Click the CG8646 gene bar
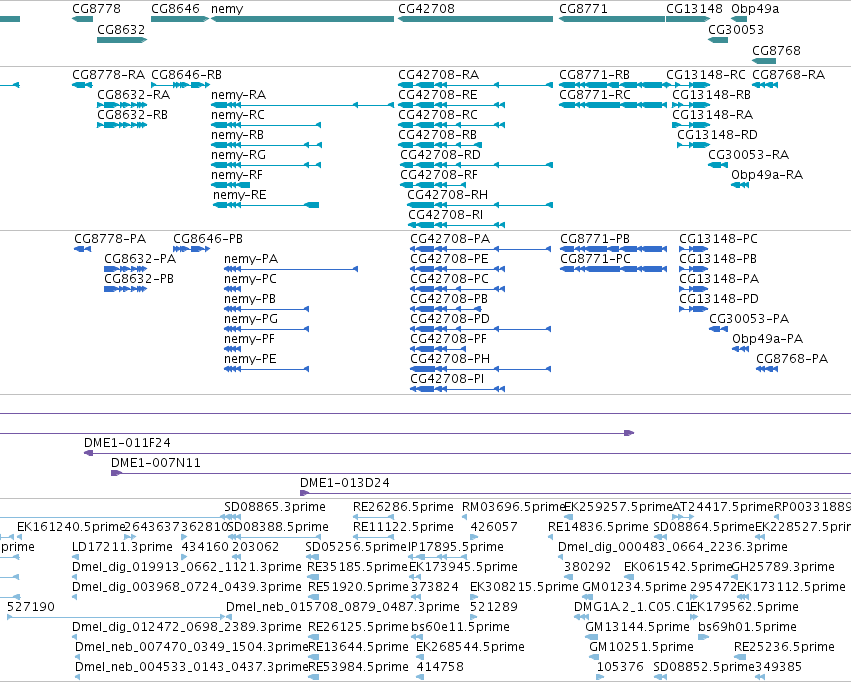 (180, 19)
